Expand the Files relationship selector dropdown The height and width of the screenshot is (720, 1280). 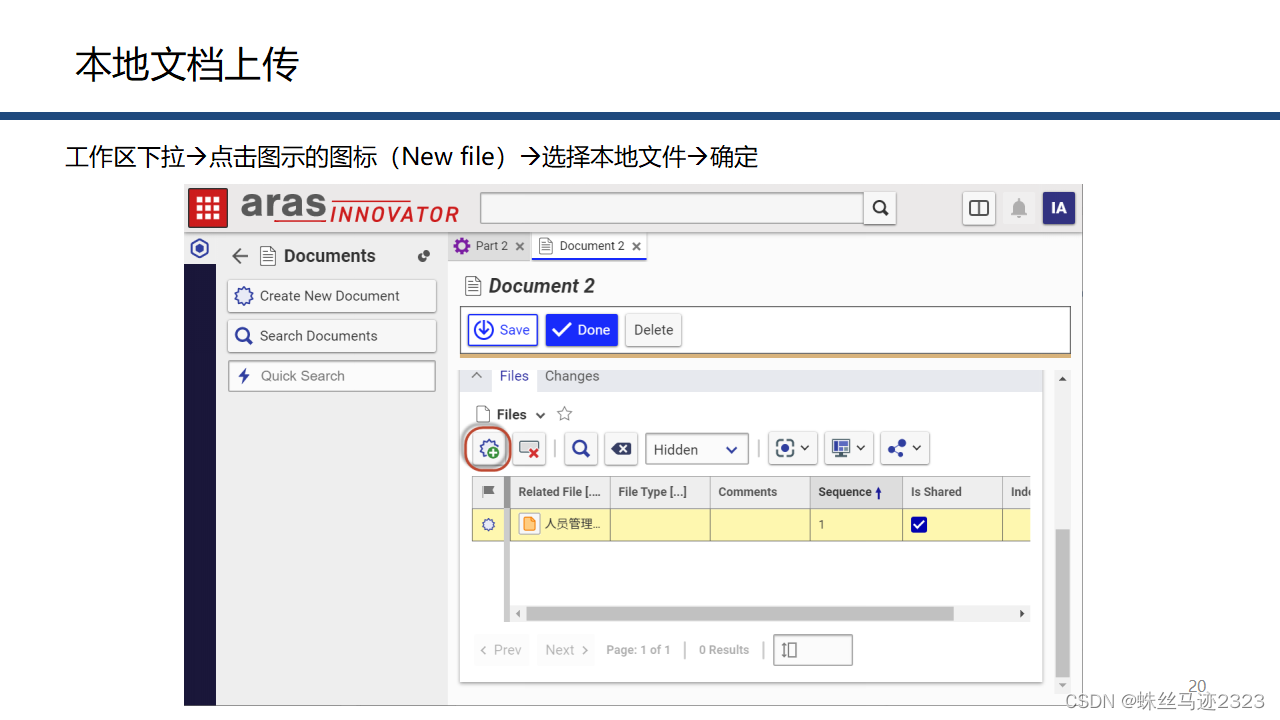(539, 413)
